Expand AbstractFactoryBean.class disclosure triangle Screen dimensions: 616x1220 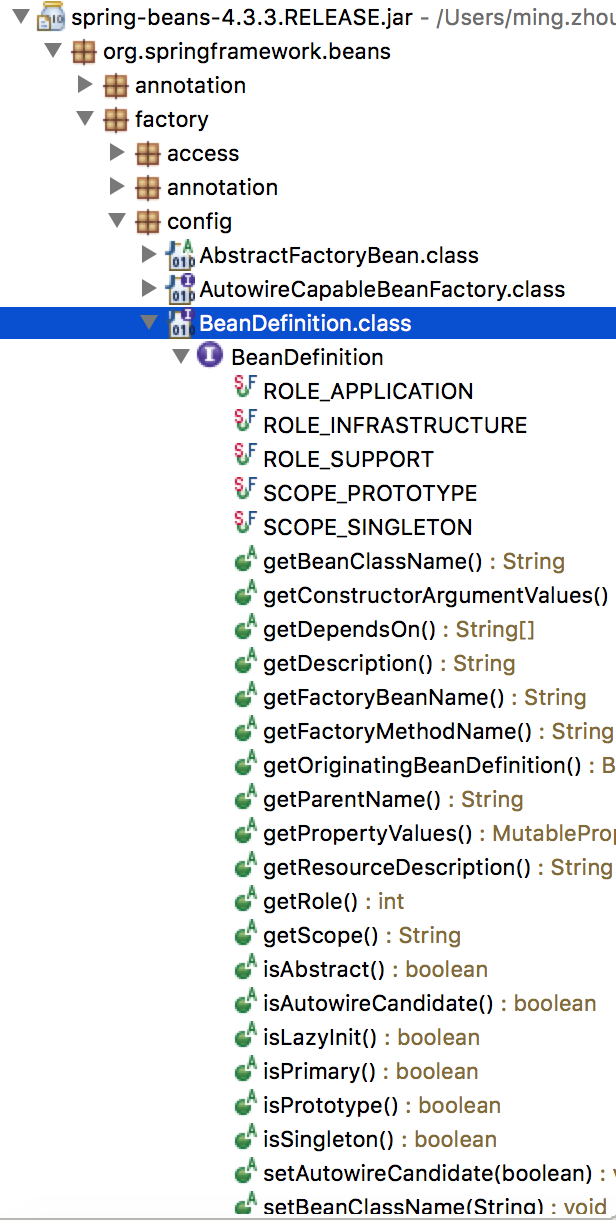149,255
